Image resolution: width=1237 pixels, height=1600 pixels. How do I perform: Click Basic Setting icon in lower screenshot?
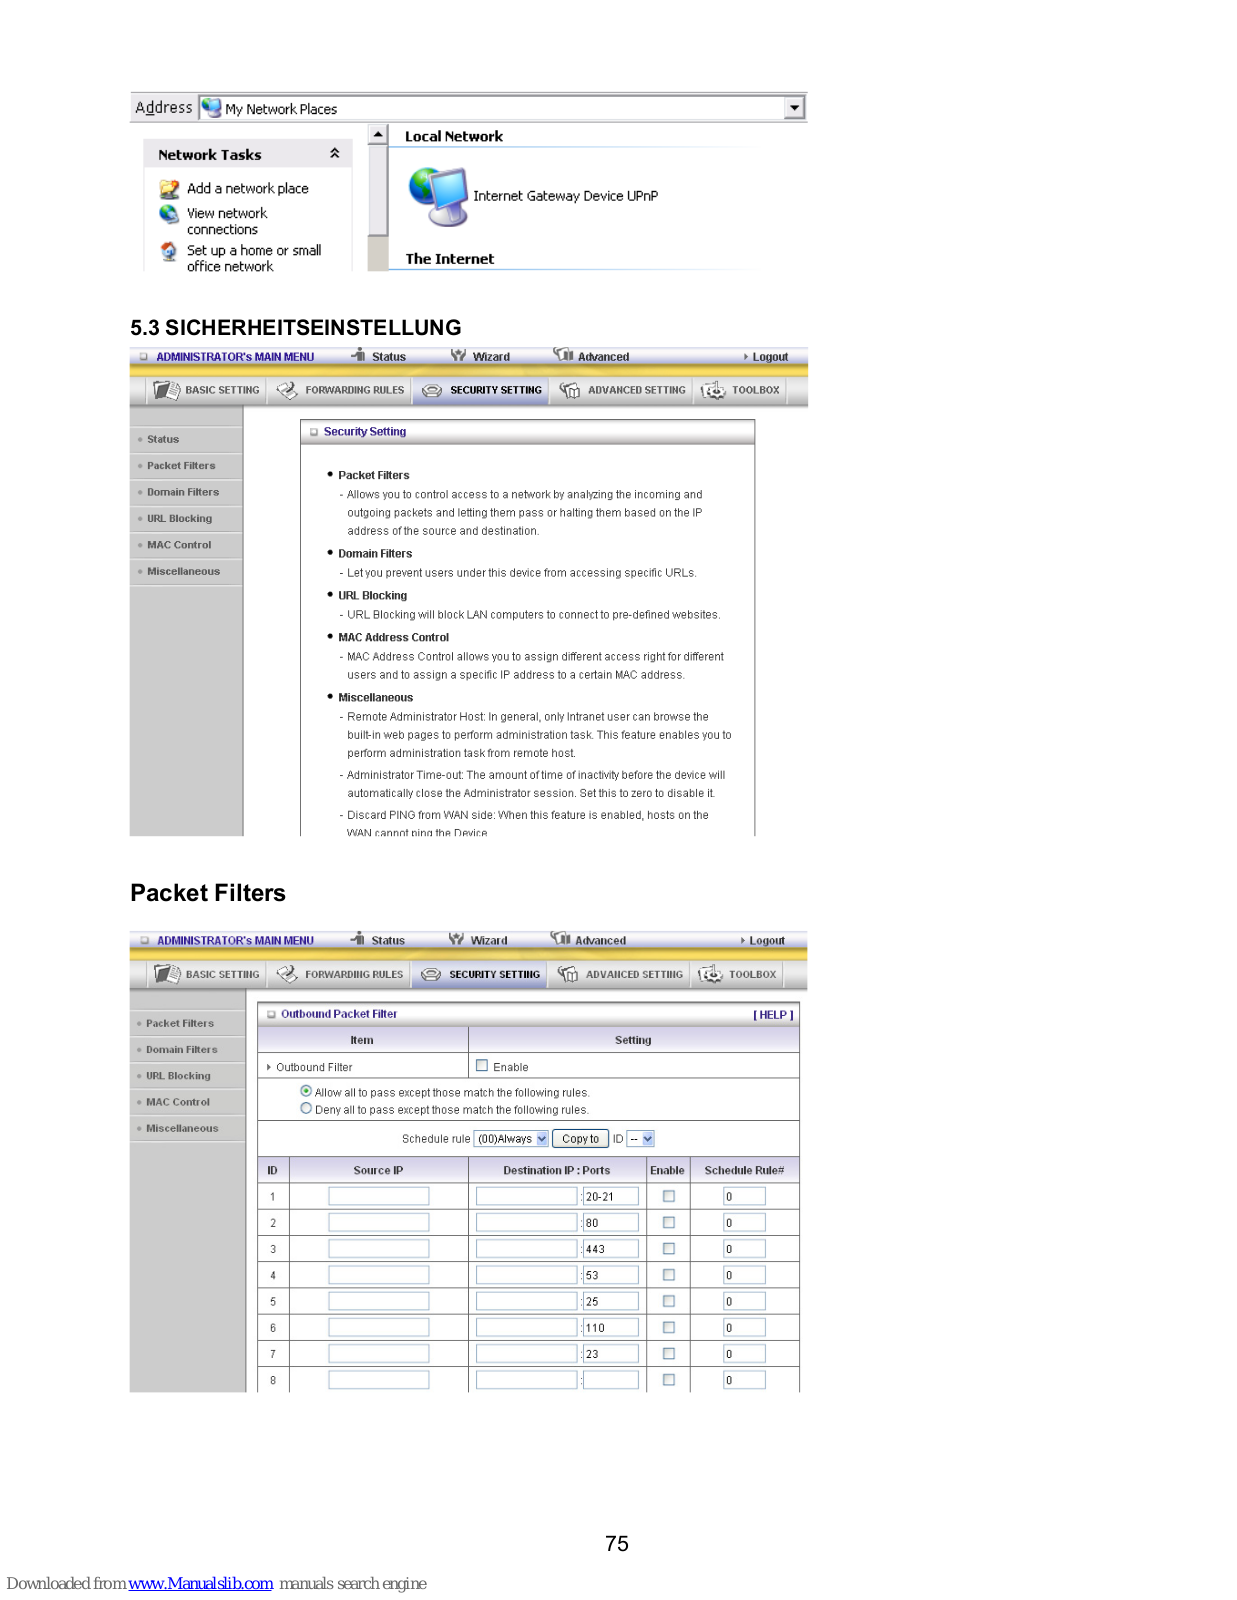point(167,974)
